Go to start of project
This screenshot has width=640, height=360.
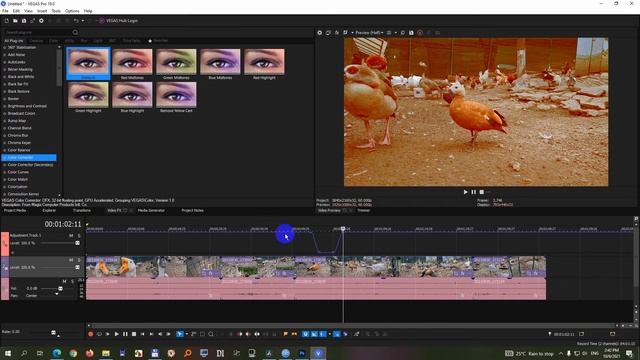142,334
